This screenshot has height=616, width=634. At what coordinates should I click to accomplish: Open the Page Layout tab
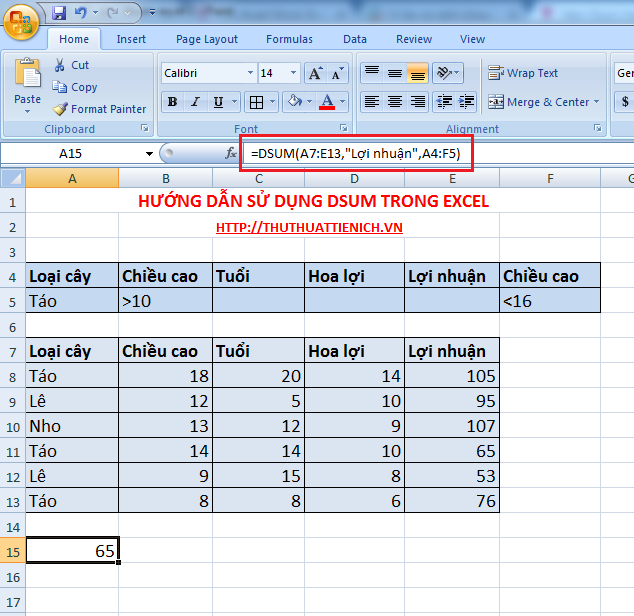(207, 39)
